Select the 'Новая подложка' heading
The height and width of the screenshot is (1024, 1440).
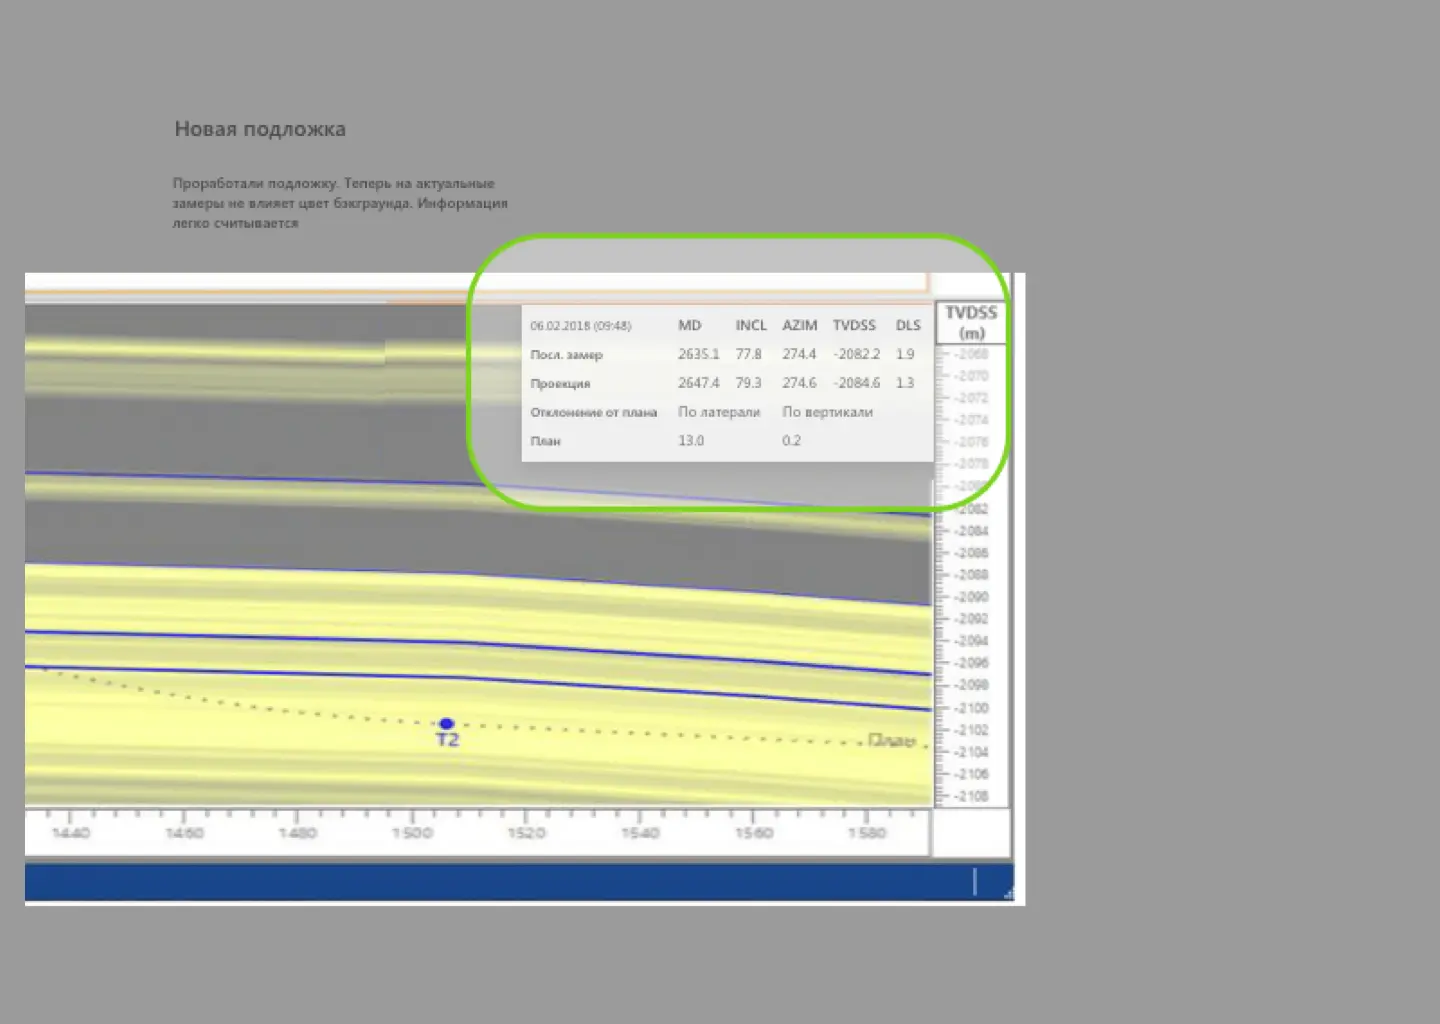(x=260, y=129)
